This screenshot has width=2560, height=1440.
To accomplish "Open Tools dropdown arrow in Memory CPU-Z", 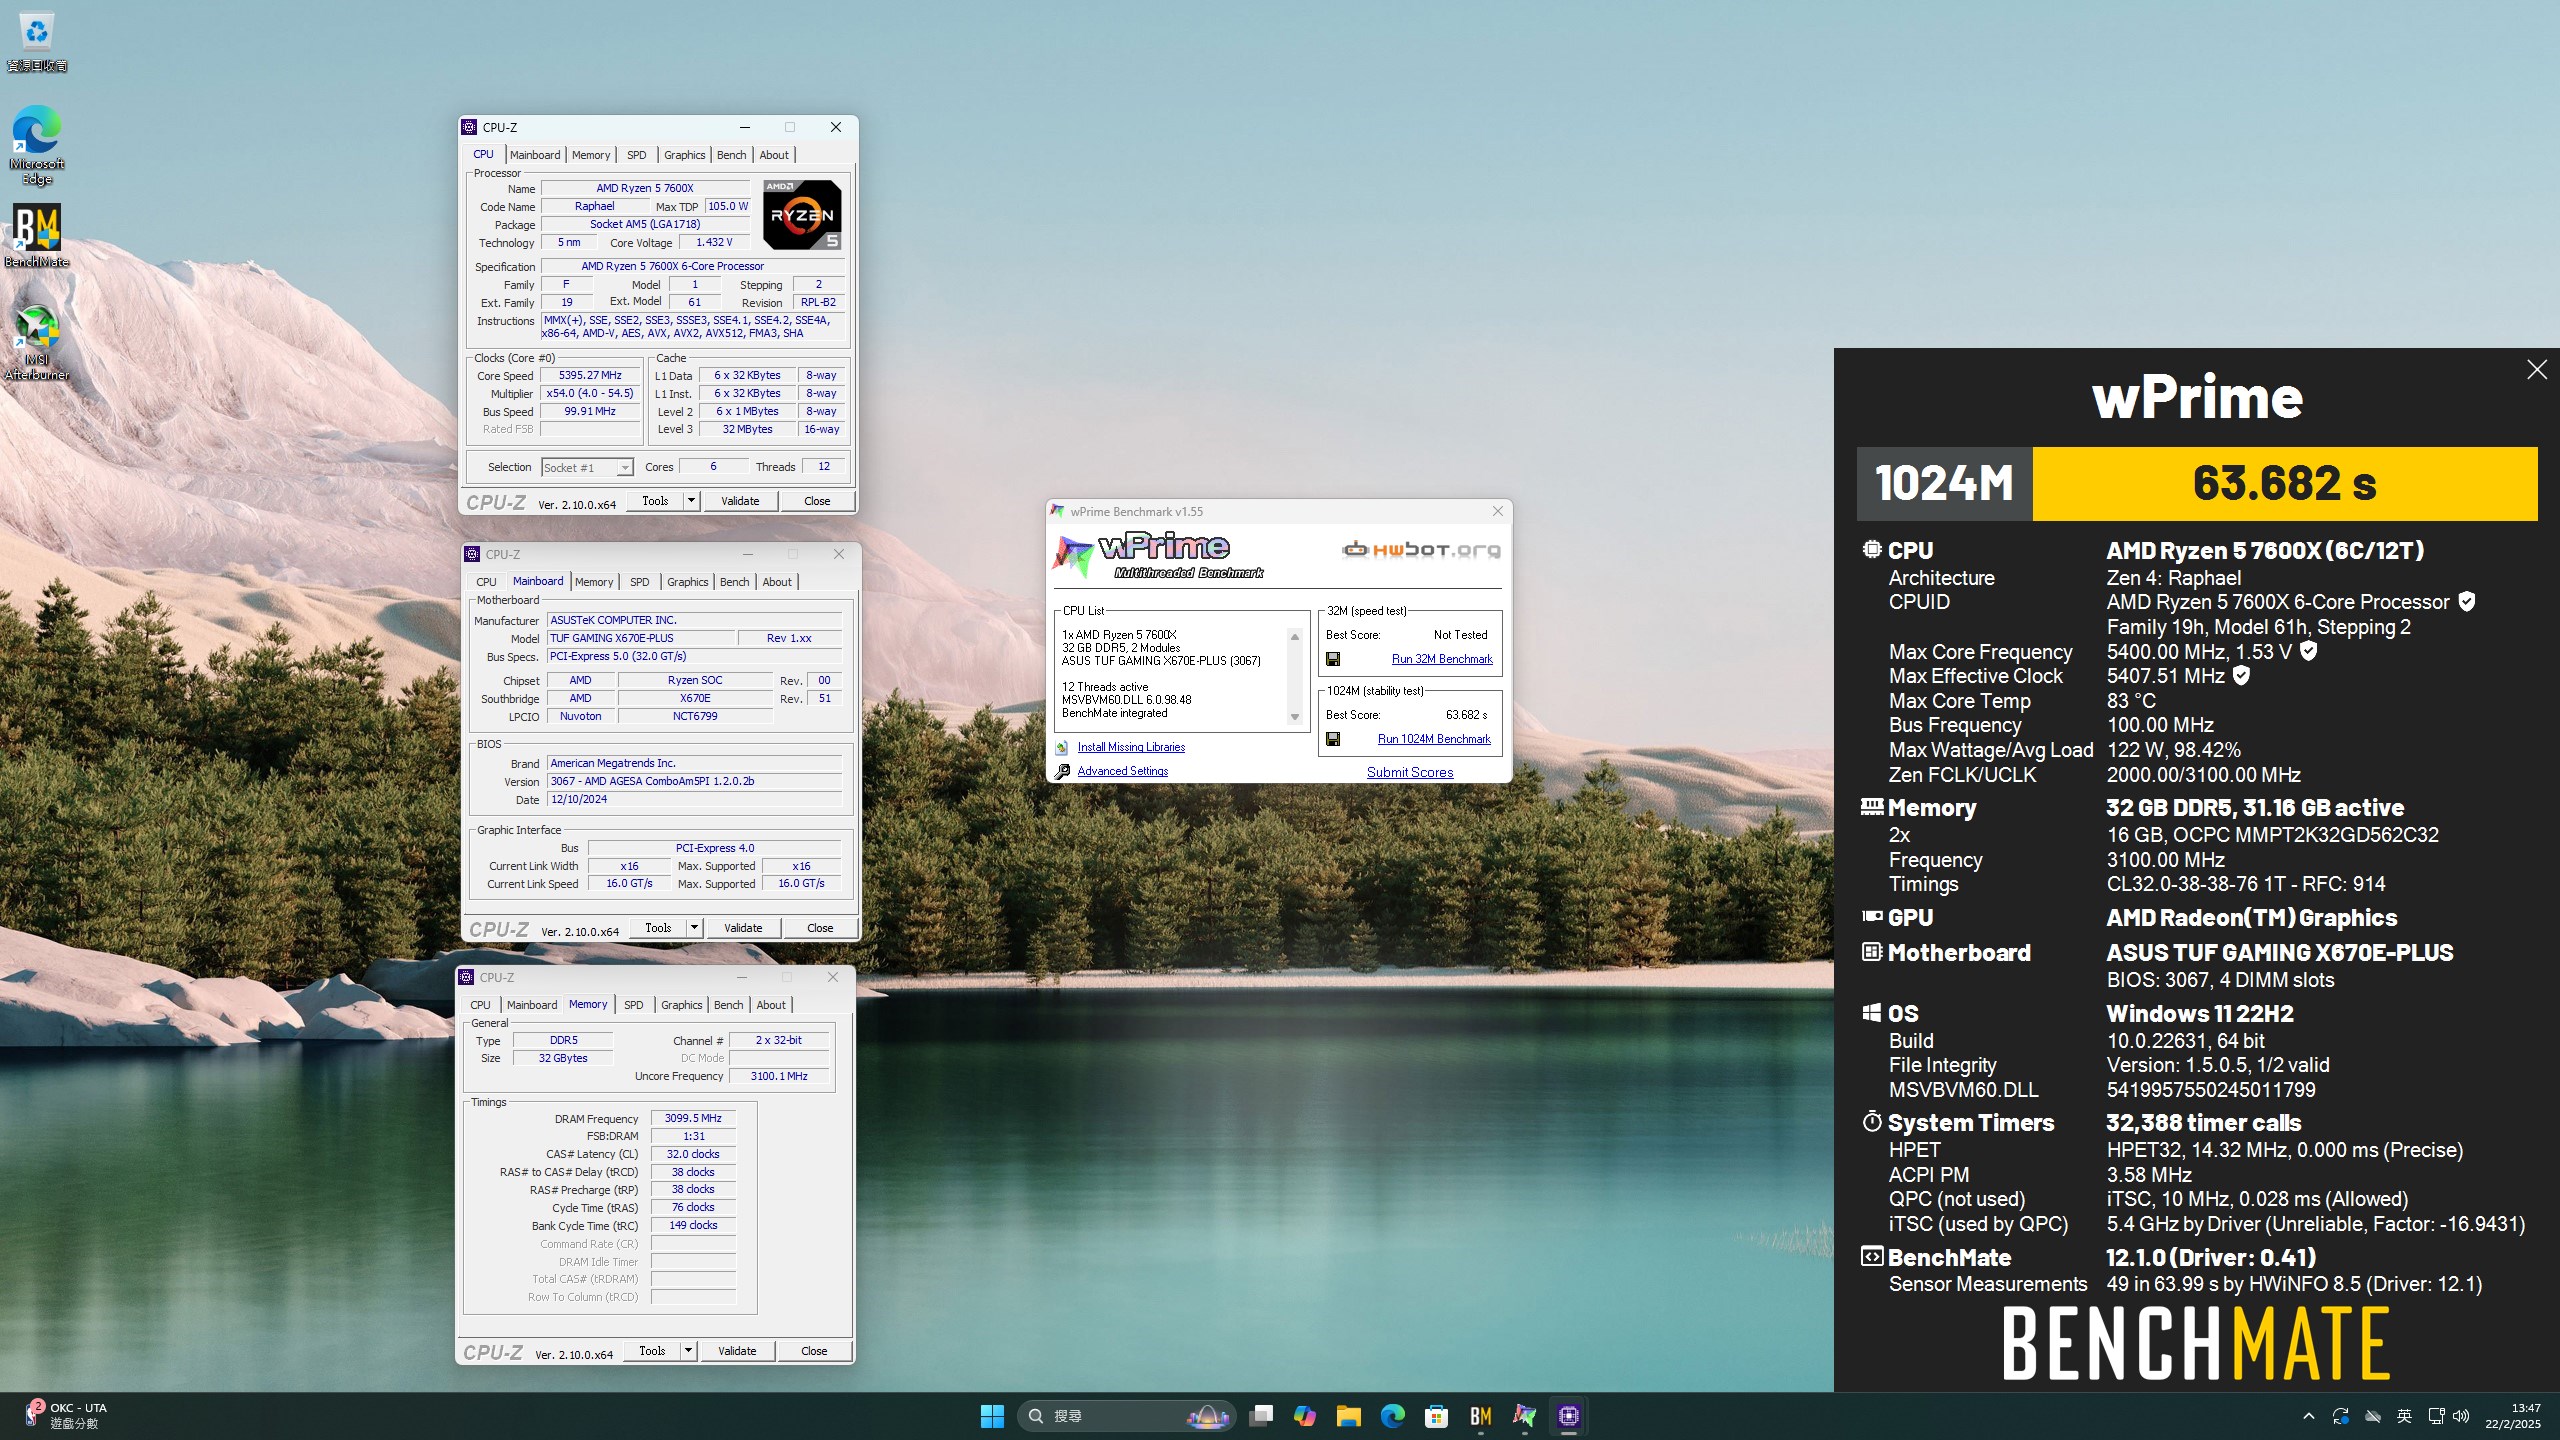I will pos(688,1351).
